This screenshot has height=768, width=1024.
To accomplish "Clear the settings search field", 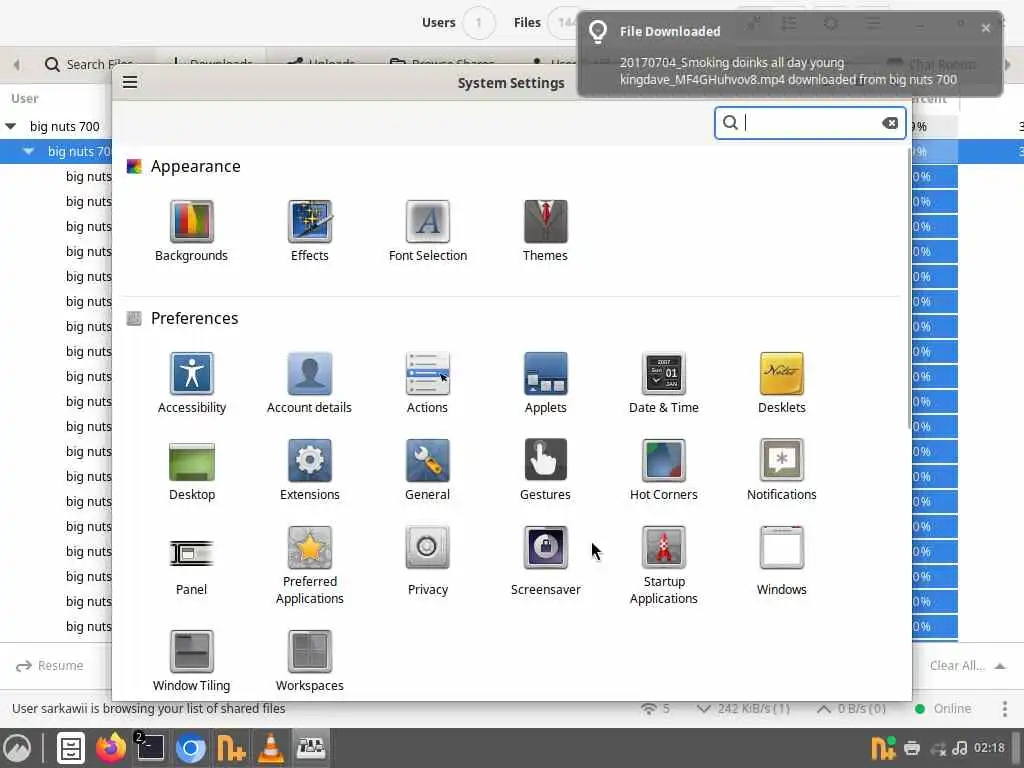I will 889,123.
